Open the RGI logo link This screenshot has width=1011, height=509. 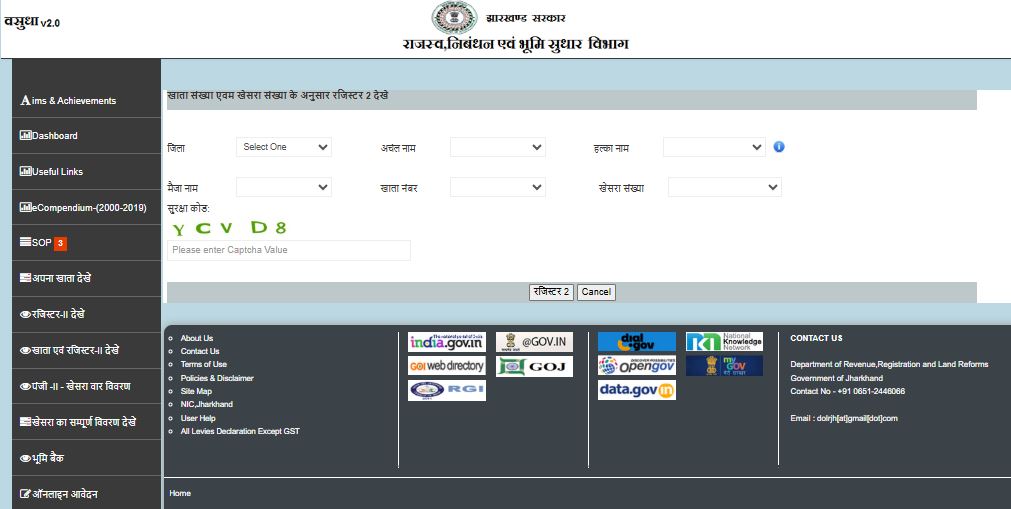pos(447,390)
